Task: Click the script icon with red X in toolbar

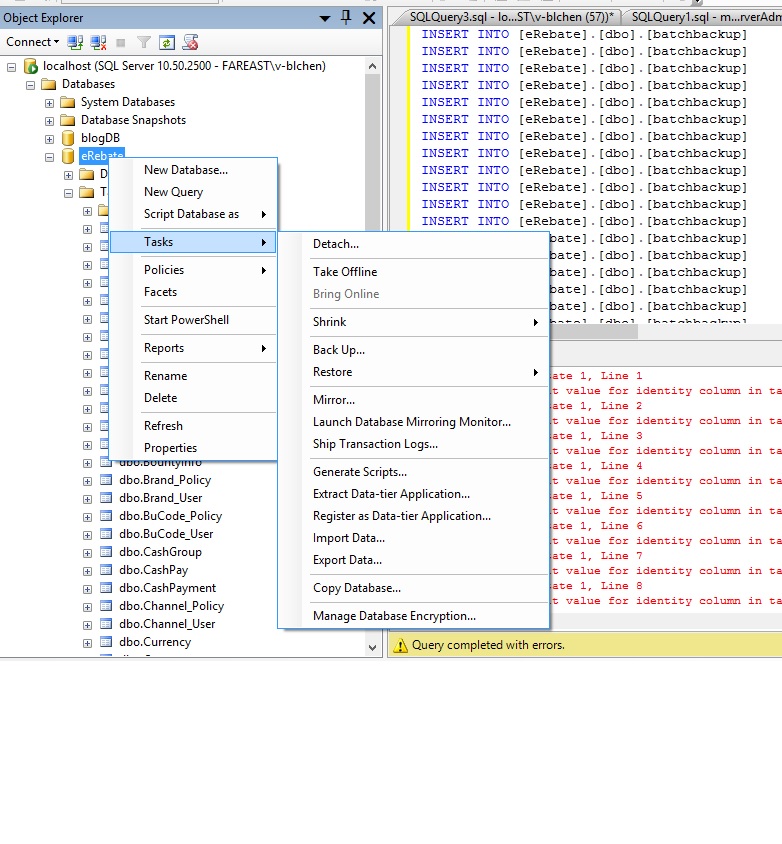Action: (190, 42)
